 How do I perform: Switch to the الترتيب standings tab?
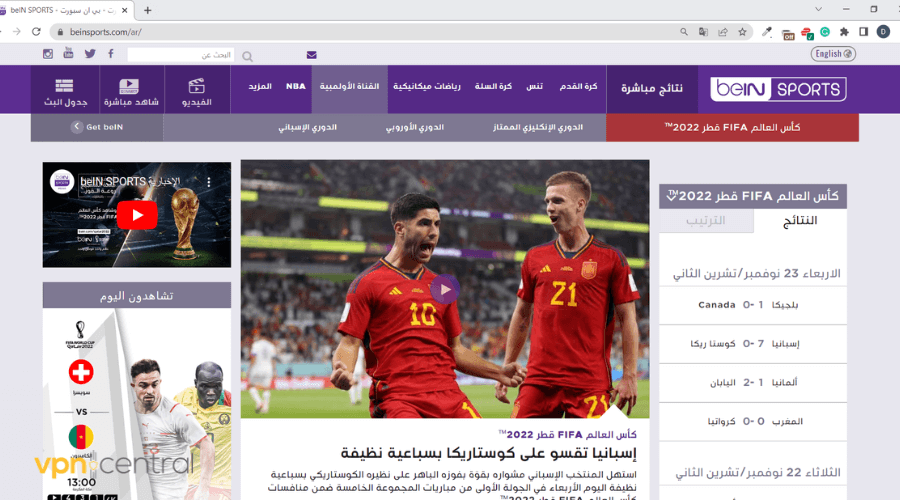coord(706,221)
